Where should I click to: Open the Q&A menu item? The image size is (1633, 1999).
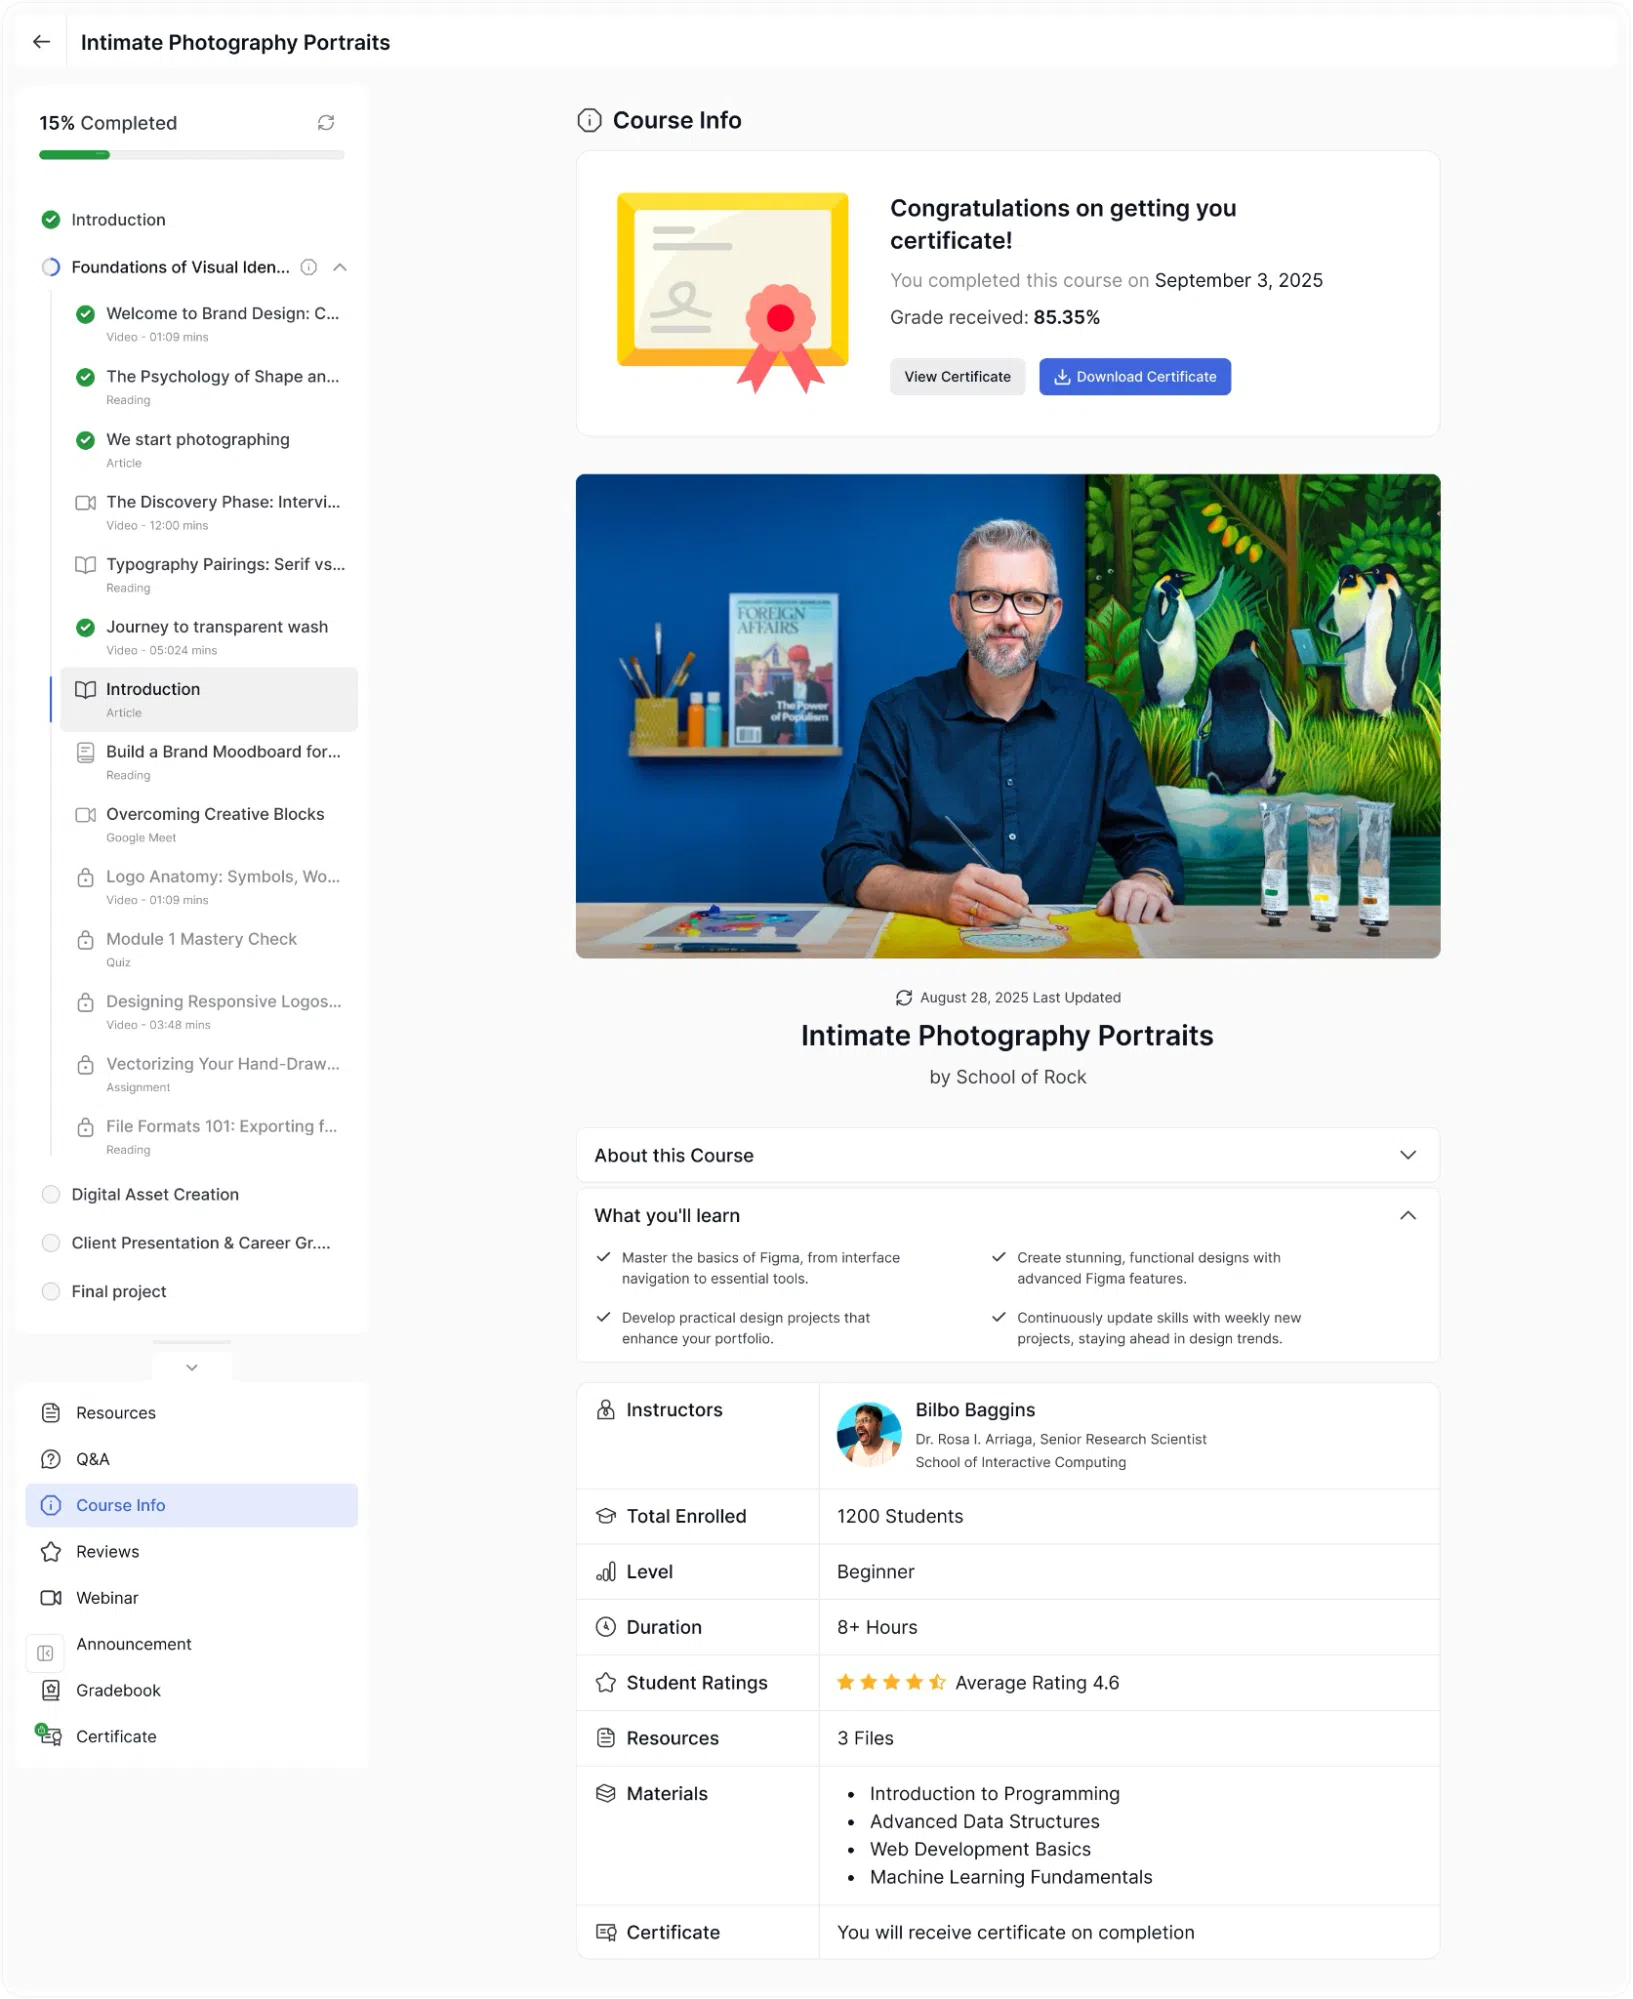(192, 1460)
